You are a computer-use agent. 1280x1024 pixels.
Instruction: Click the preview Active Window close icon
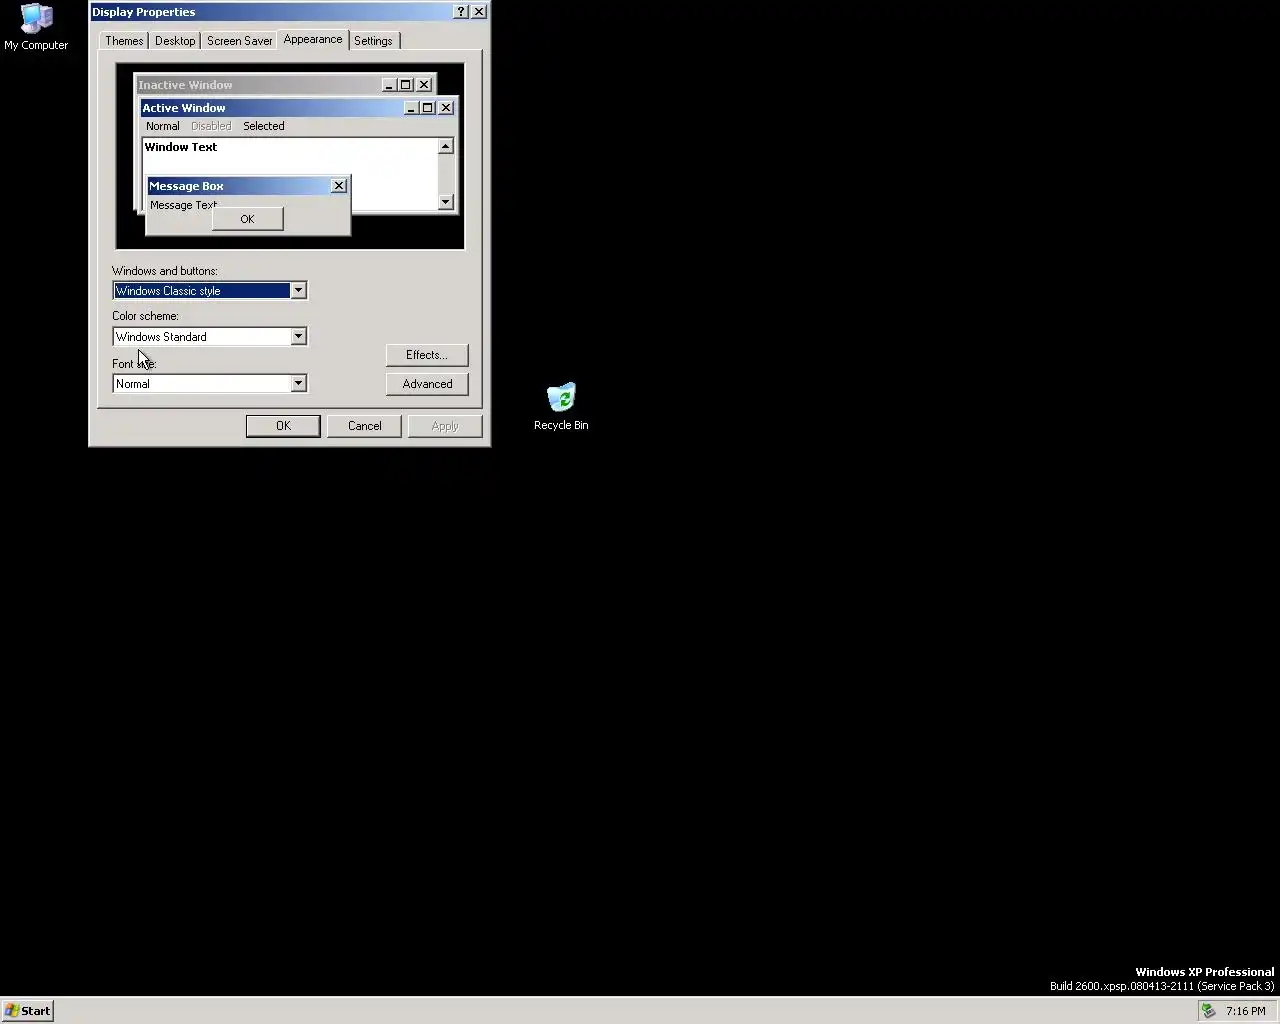(x=446, y=108)
